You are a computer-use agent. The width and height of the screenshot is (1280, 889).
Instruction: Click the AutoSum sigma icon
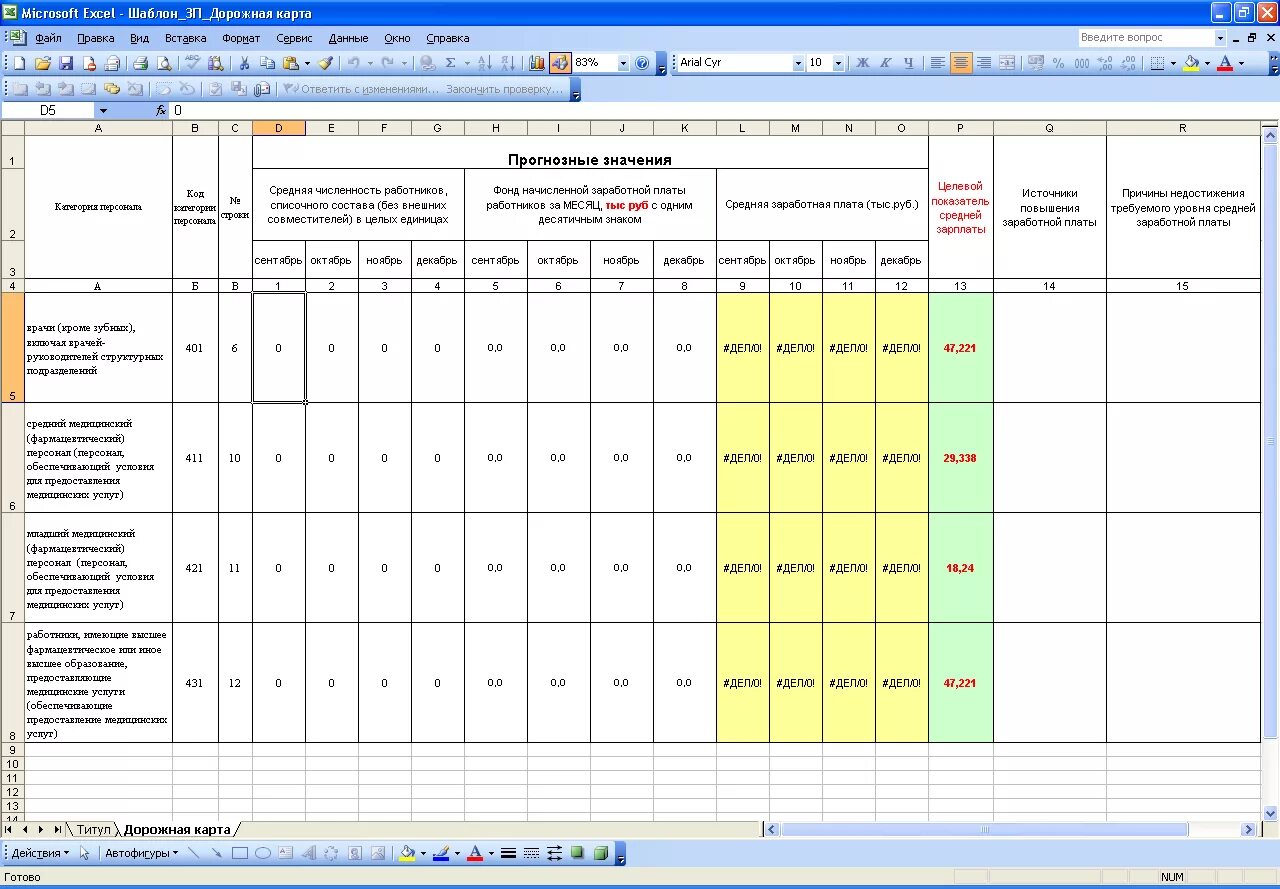click(451, 63)
